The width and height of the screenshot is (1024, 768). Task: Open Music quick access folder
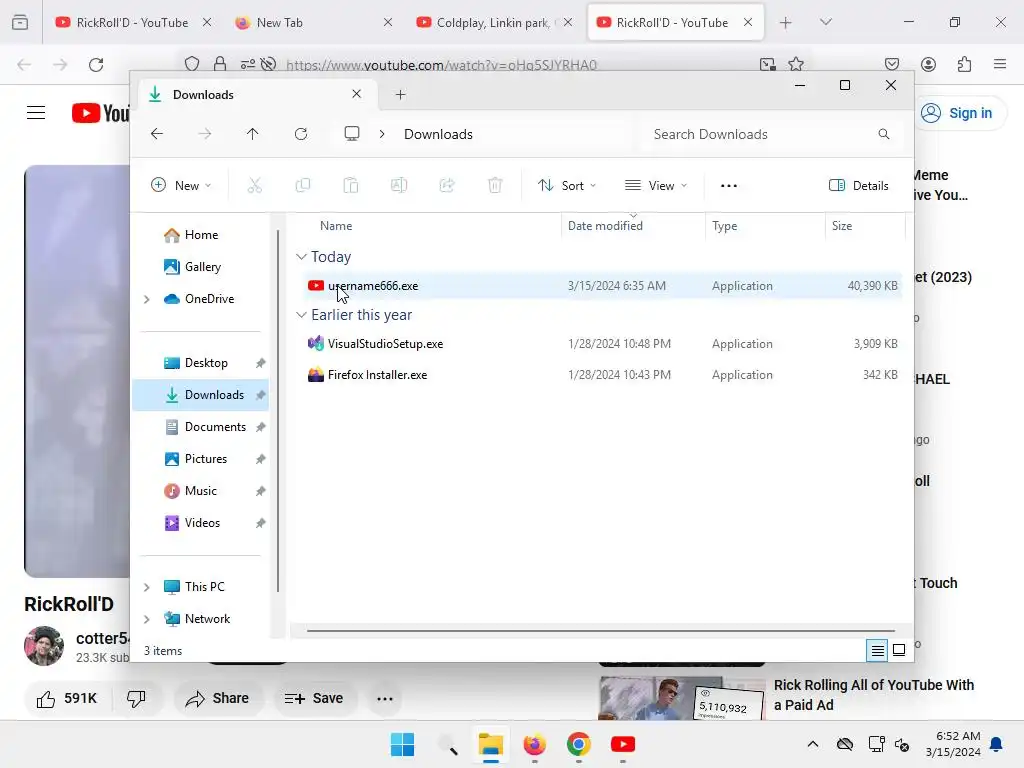click(201, 491)
